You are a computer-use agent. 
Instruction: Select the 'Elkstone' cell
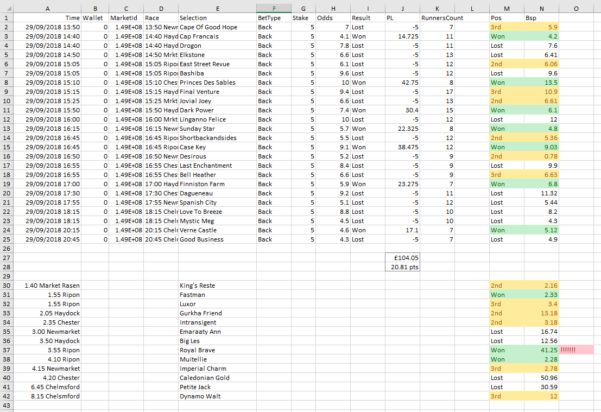pos(217,54)
